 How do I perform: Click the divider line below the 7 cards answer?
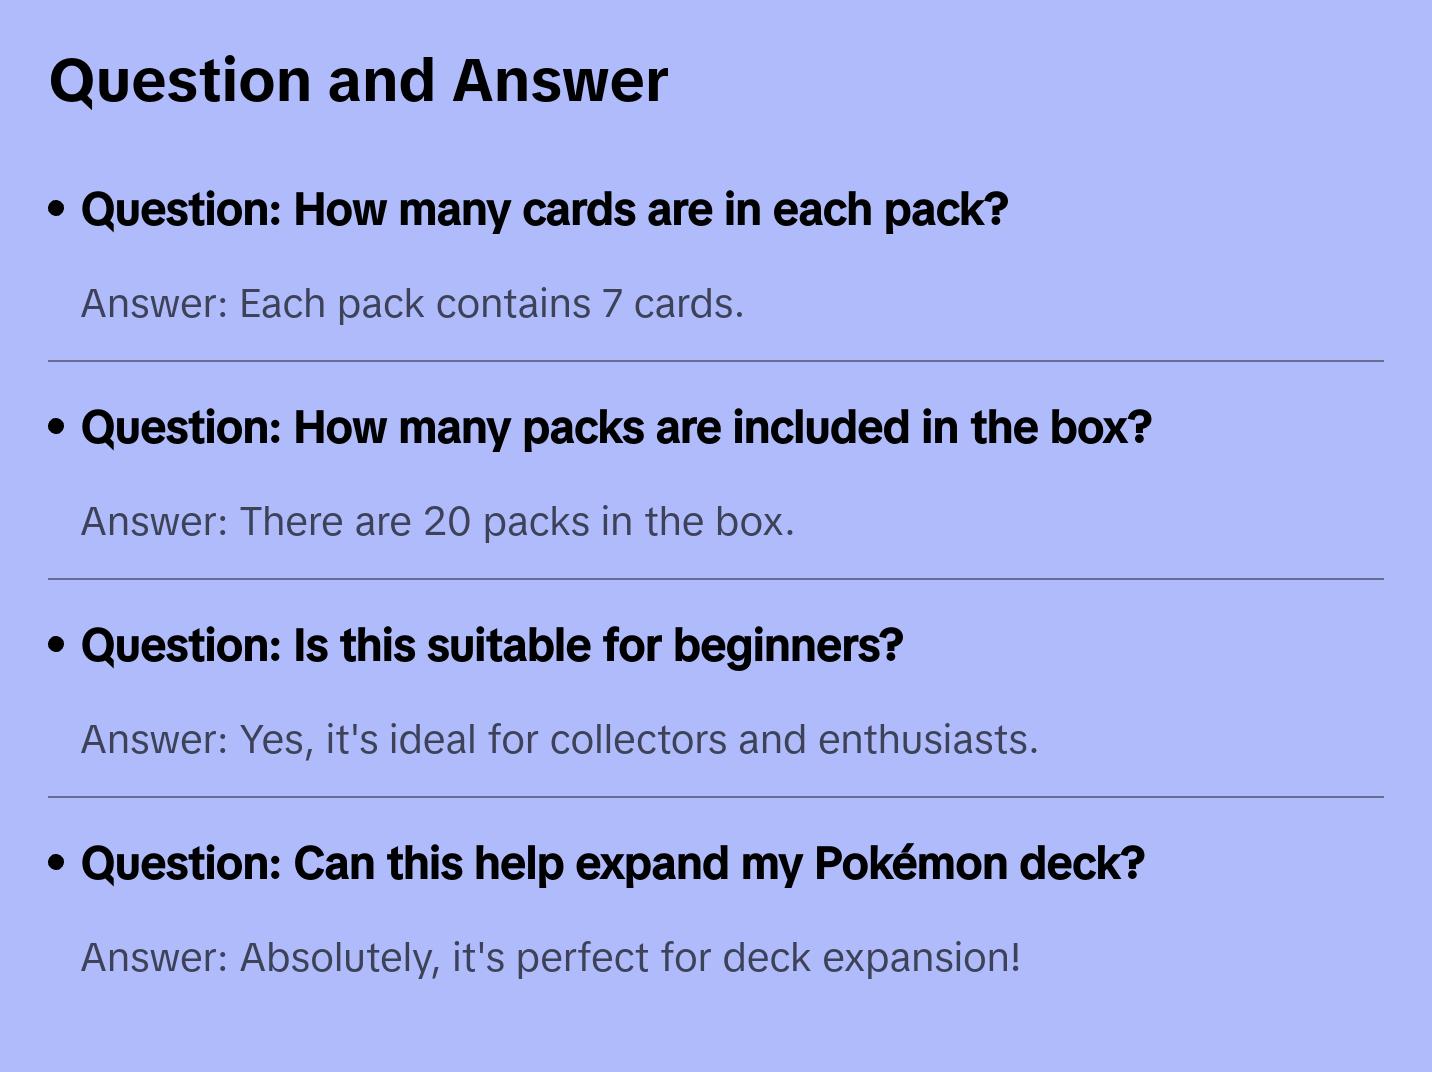coord(716,361)
